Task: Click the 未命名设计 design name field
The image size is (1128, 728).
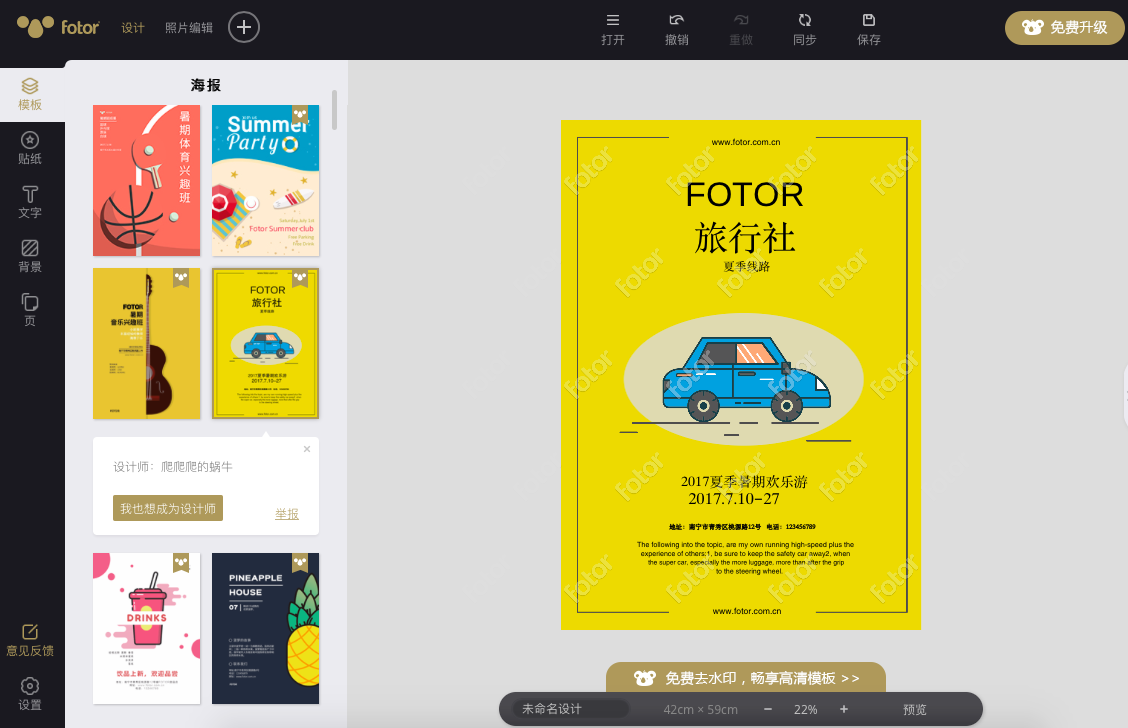Action: (571, 709)
